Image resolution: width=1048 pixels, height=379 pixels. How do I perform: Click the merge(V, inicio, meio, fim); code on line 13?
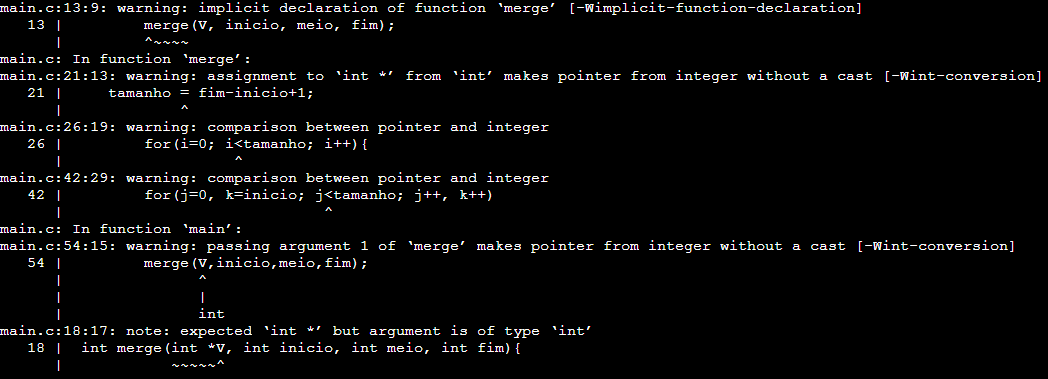coord(269,25)
